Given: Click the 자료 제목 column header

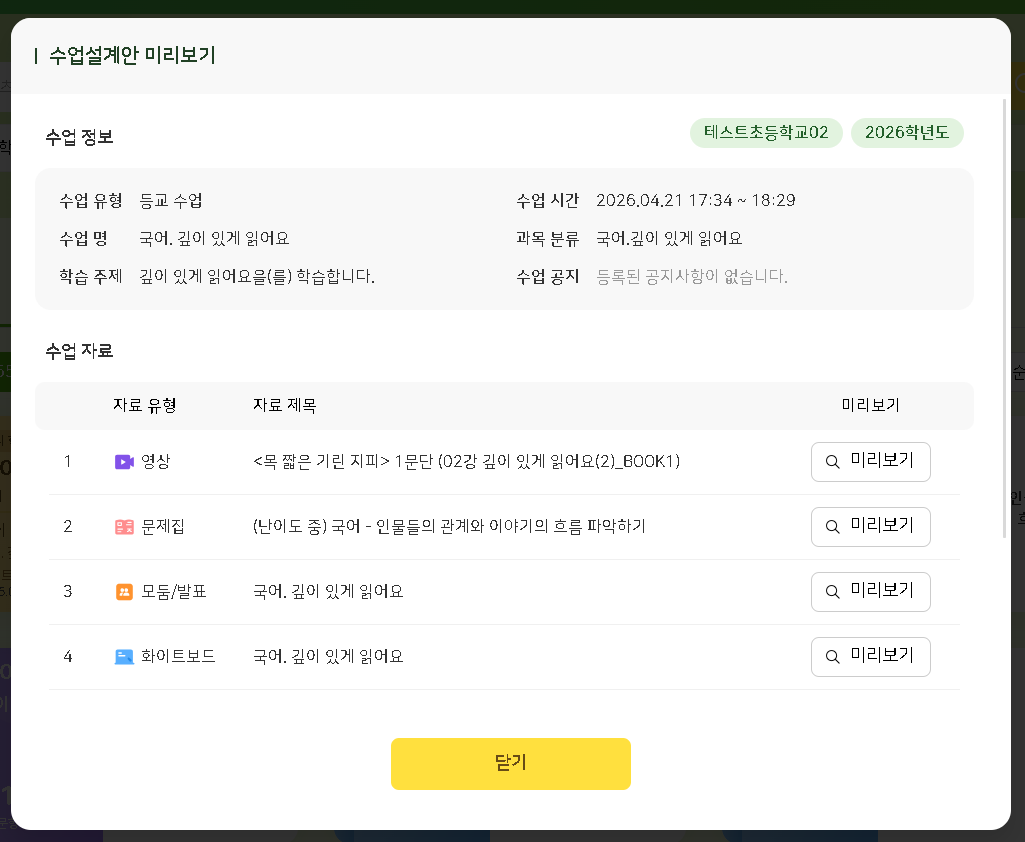Looking at the screenshot, I should tap(285, 405).
